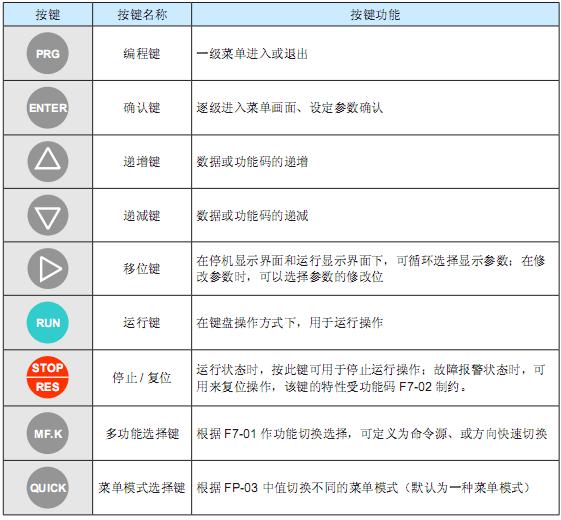Click the 编程键 name cell
The height and width of the screenshot is (520, 561).
(x=142, y=53)
